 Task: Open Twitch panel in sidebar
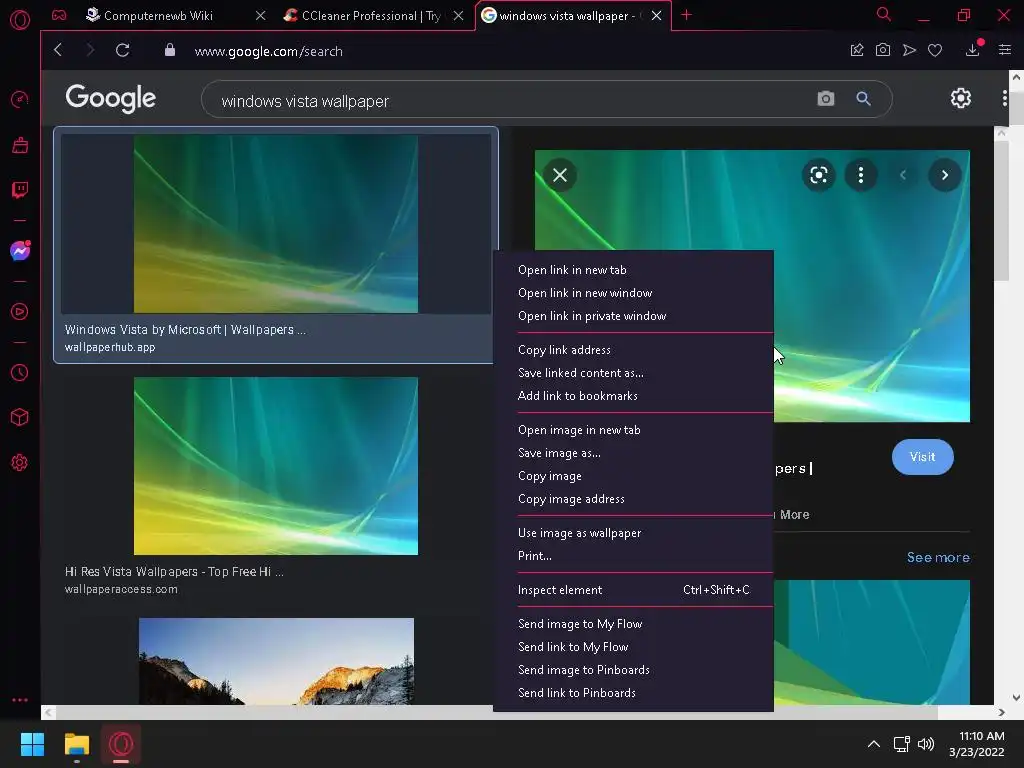(x=20, y=190)
